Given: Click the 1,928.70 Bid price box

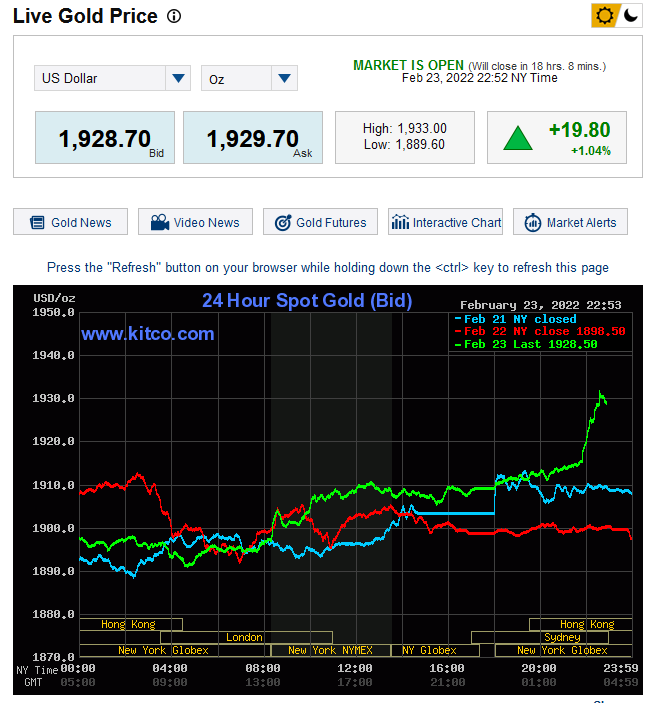Looking at the screenshot, I should tap(105, 138).
